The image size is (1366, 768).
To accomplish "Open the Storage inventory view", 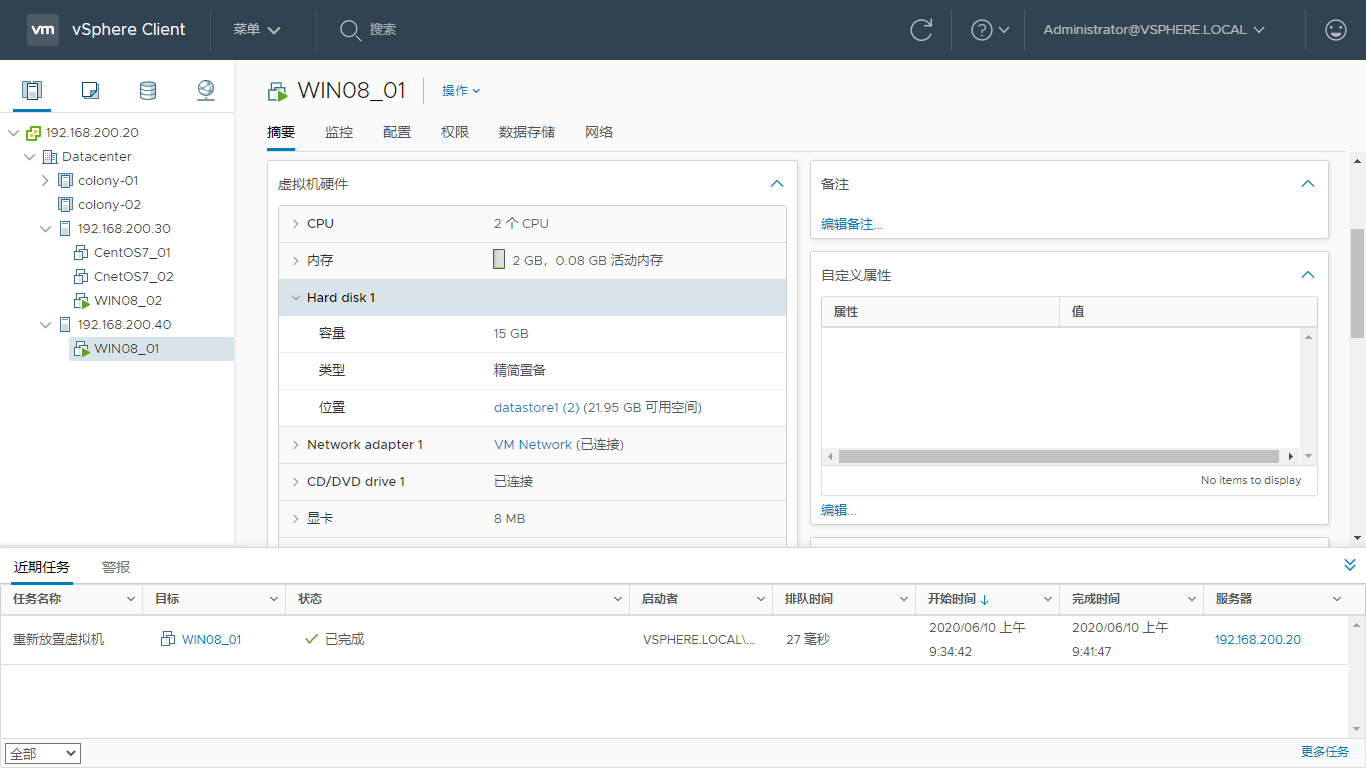I will [147, 90].
